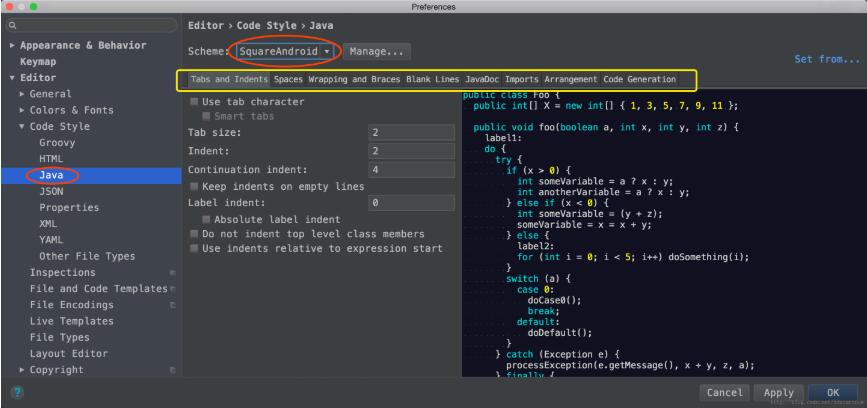The width and height of the screenshot is (867, 408).
Task: Click the Set from... link
Action: (826, 59)
